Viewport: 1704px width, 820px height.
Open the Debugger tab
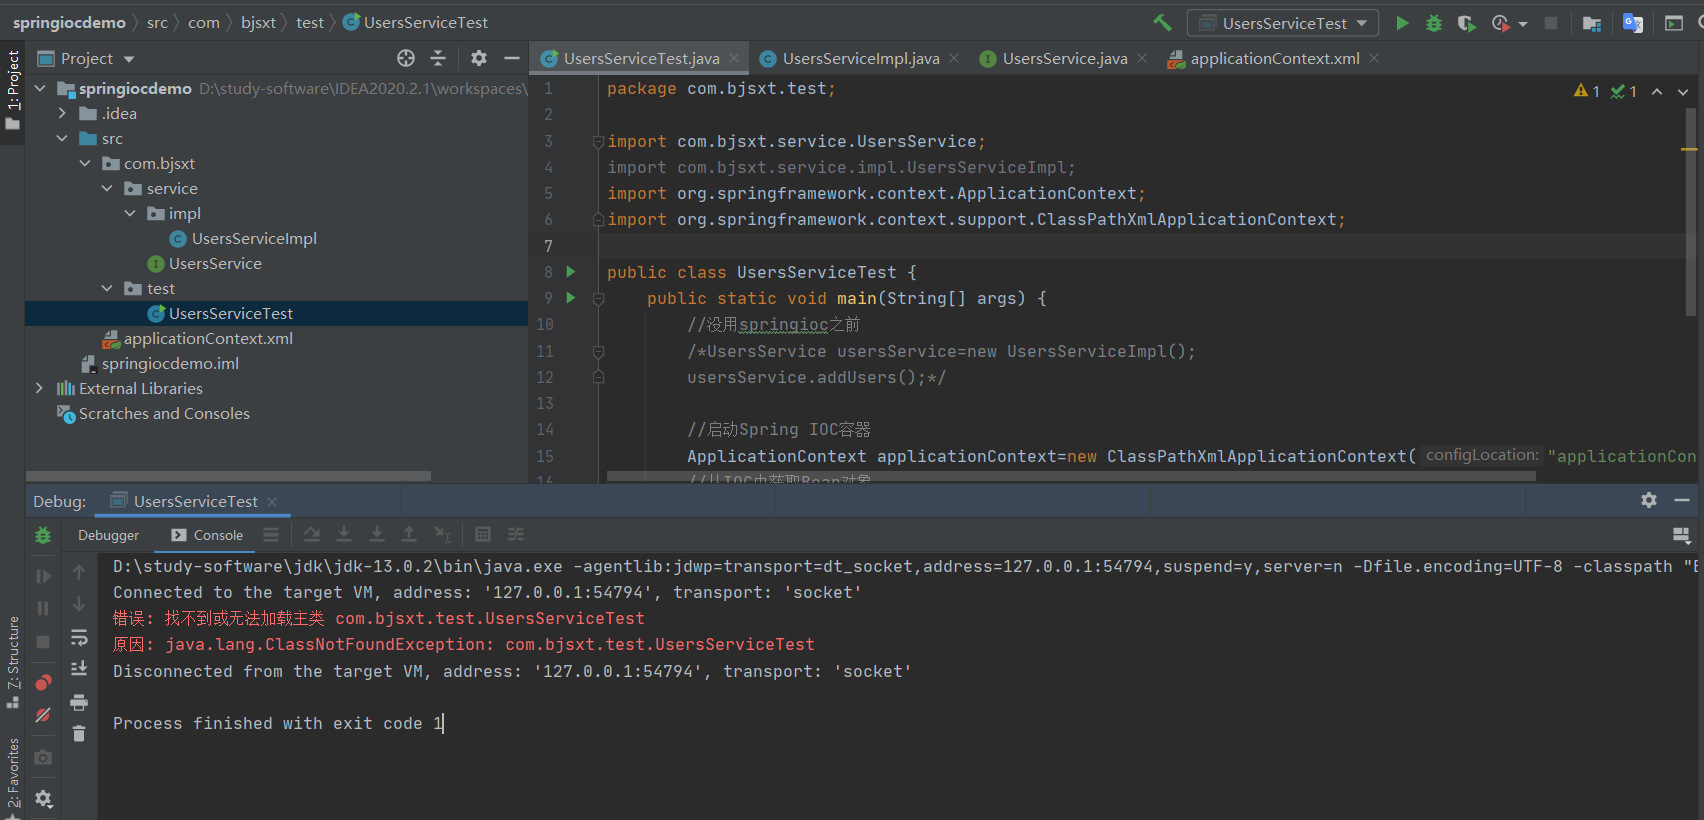pyautogui.click(x=108, y=535)
